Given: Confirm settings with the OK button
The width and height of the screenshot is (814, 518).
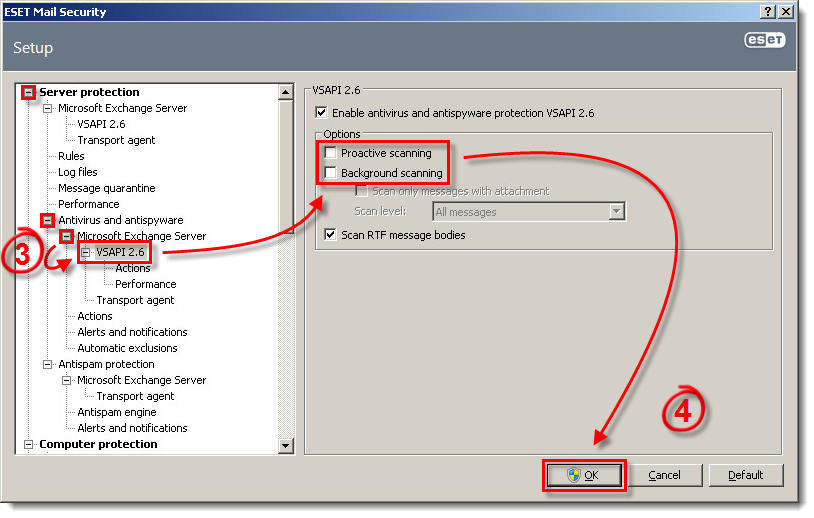Looking at the screenshot, I should pos(584,475).
